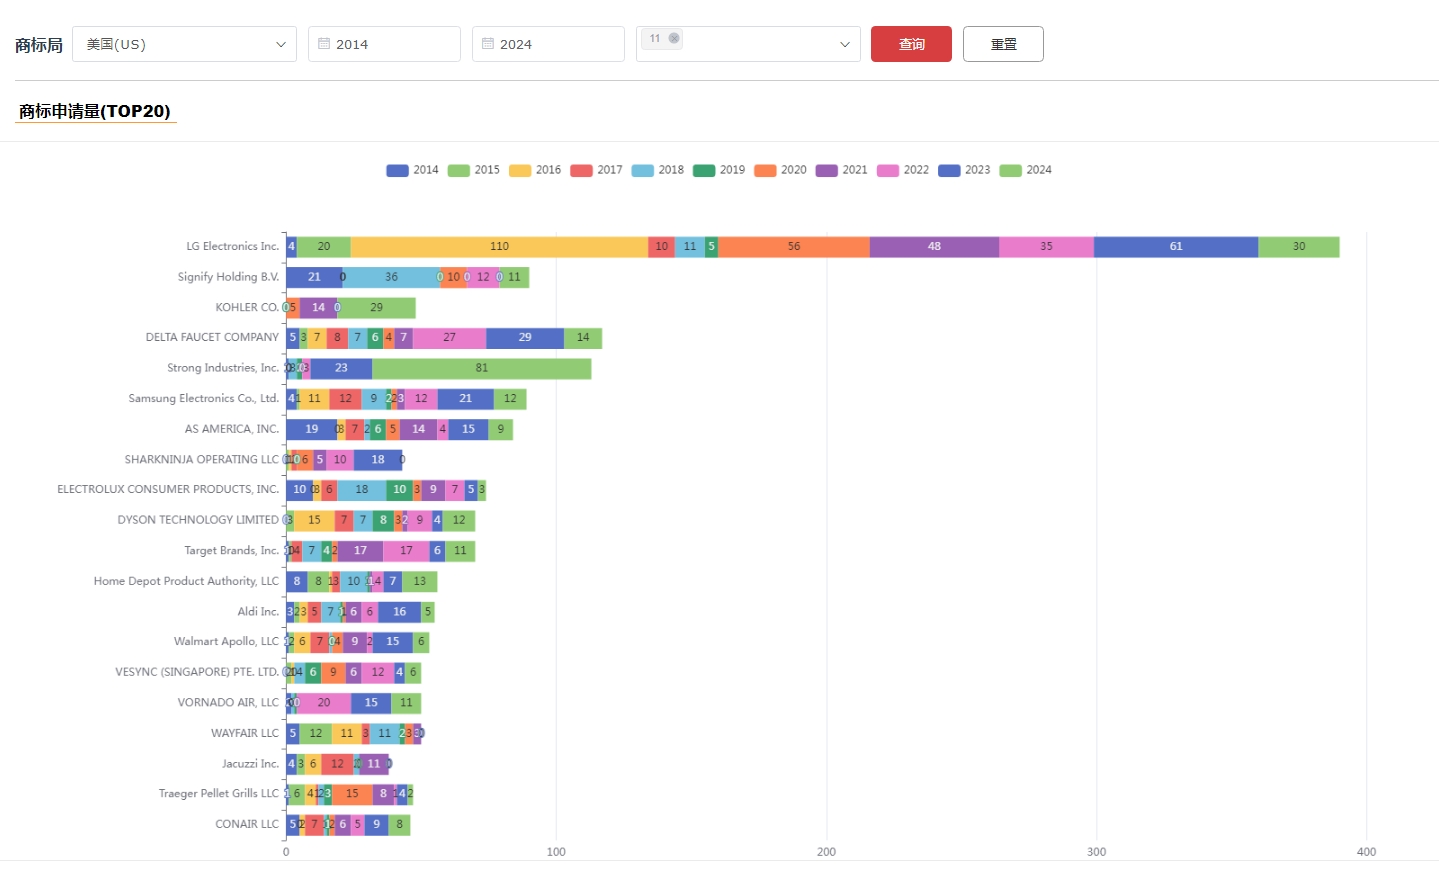Click Signify Holding's light blue segment labeled 36

point(391,278)
